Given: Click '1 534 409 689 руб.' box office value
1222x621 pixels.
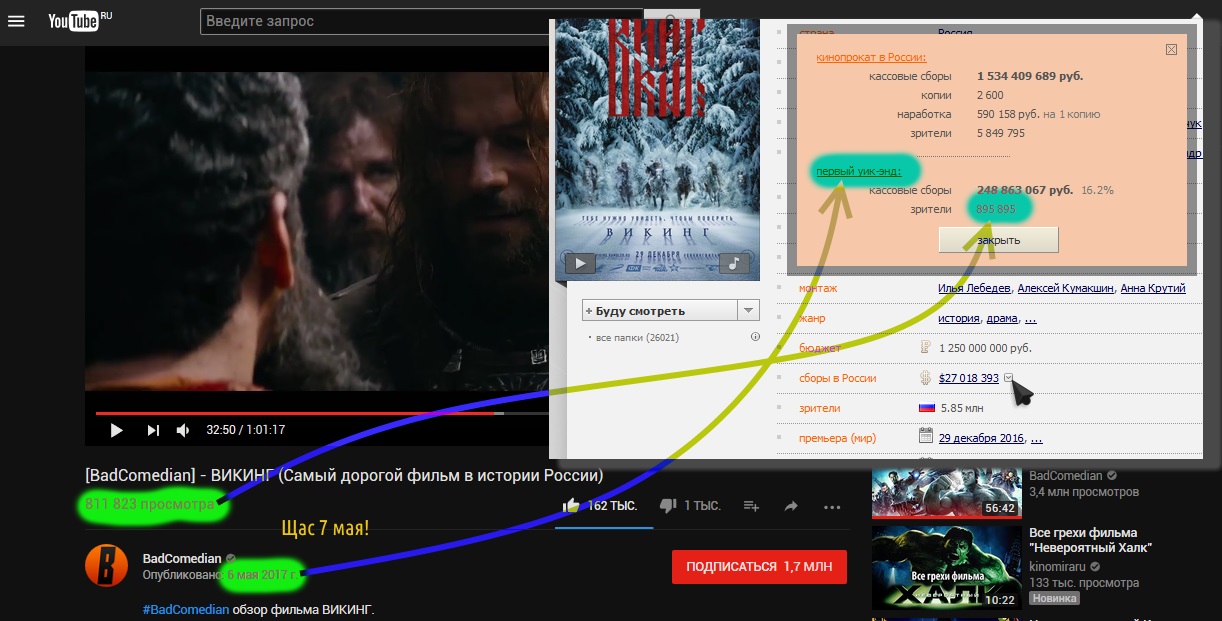Looking at the screenshot, I should point(1030,76).
